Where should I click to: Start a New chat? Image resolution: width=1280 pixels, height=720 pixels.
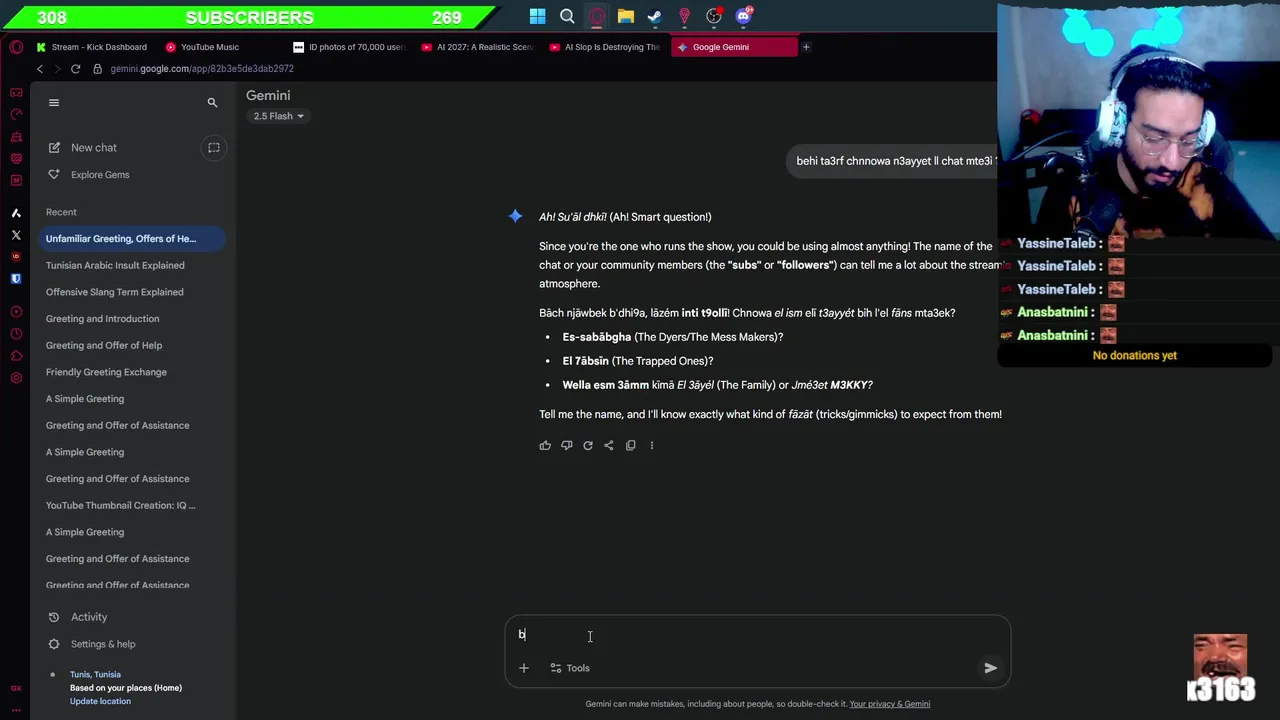click(93, 147)
